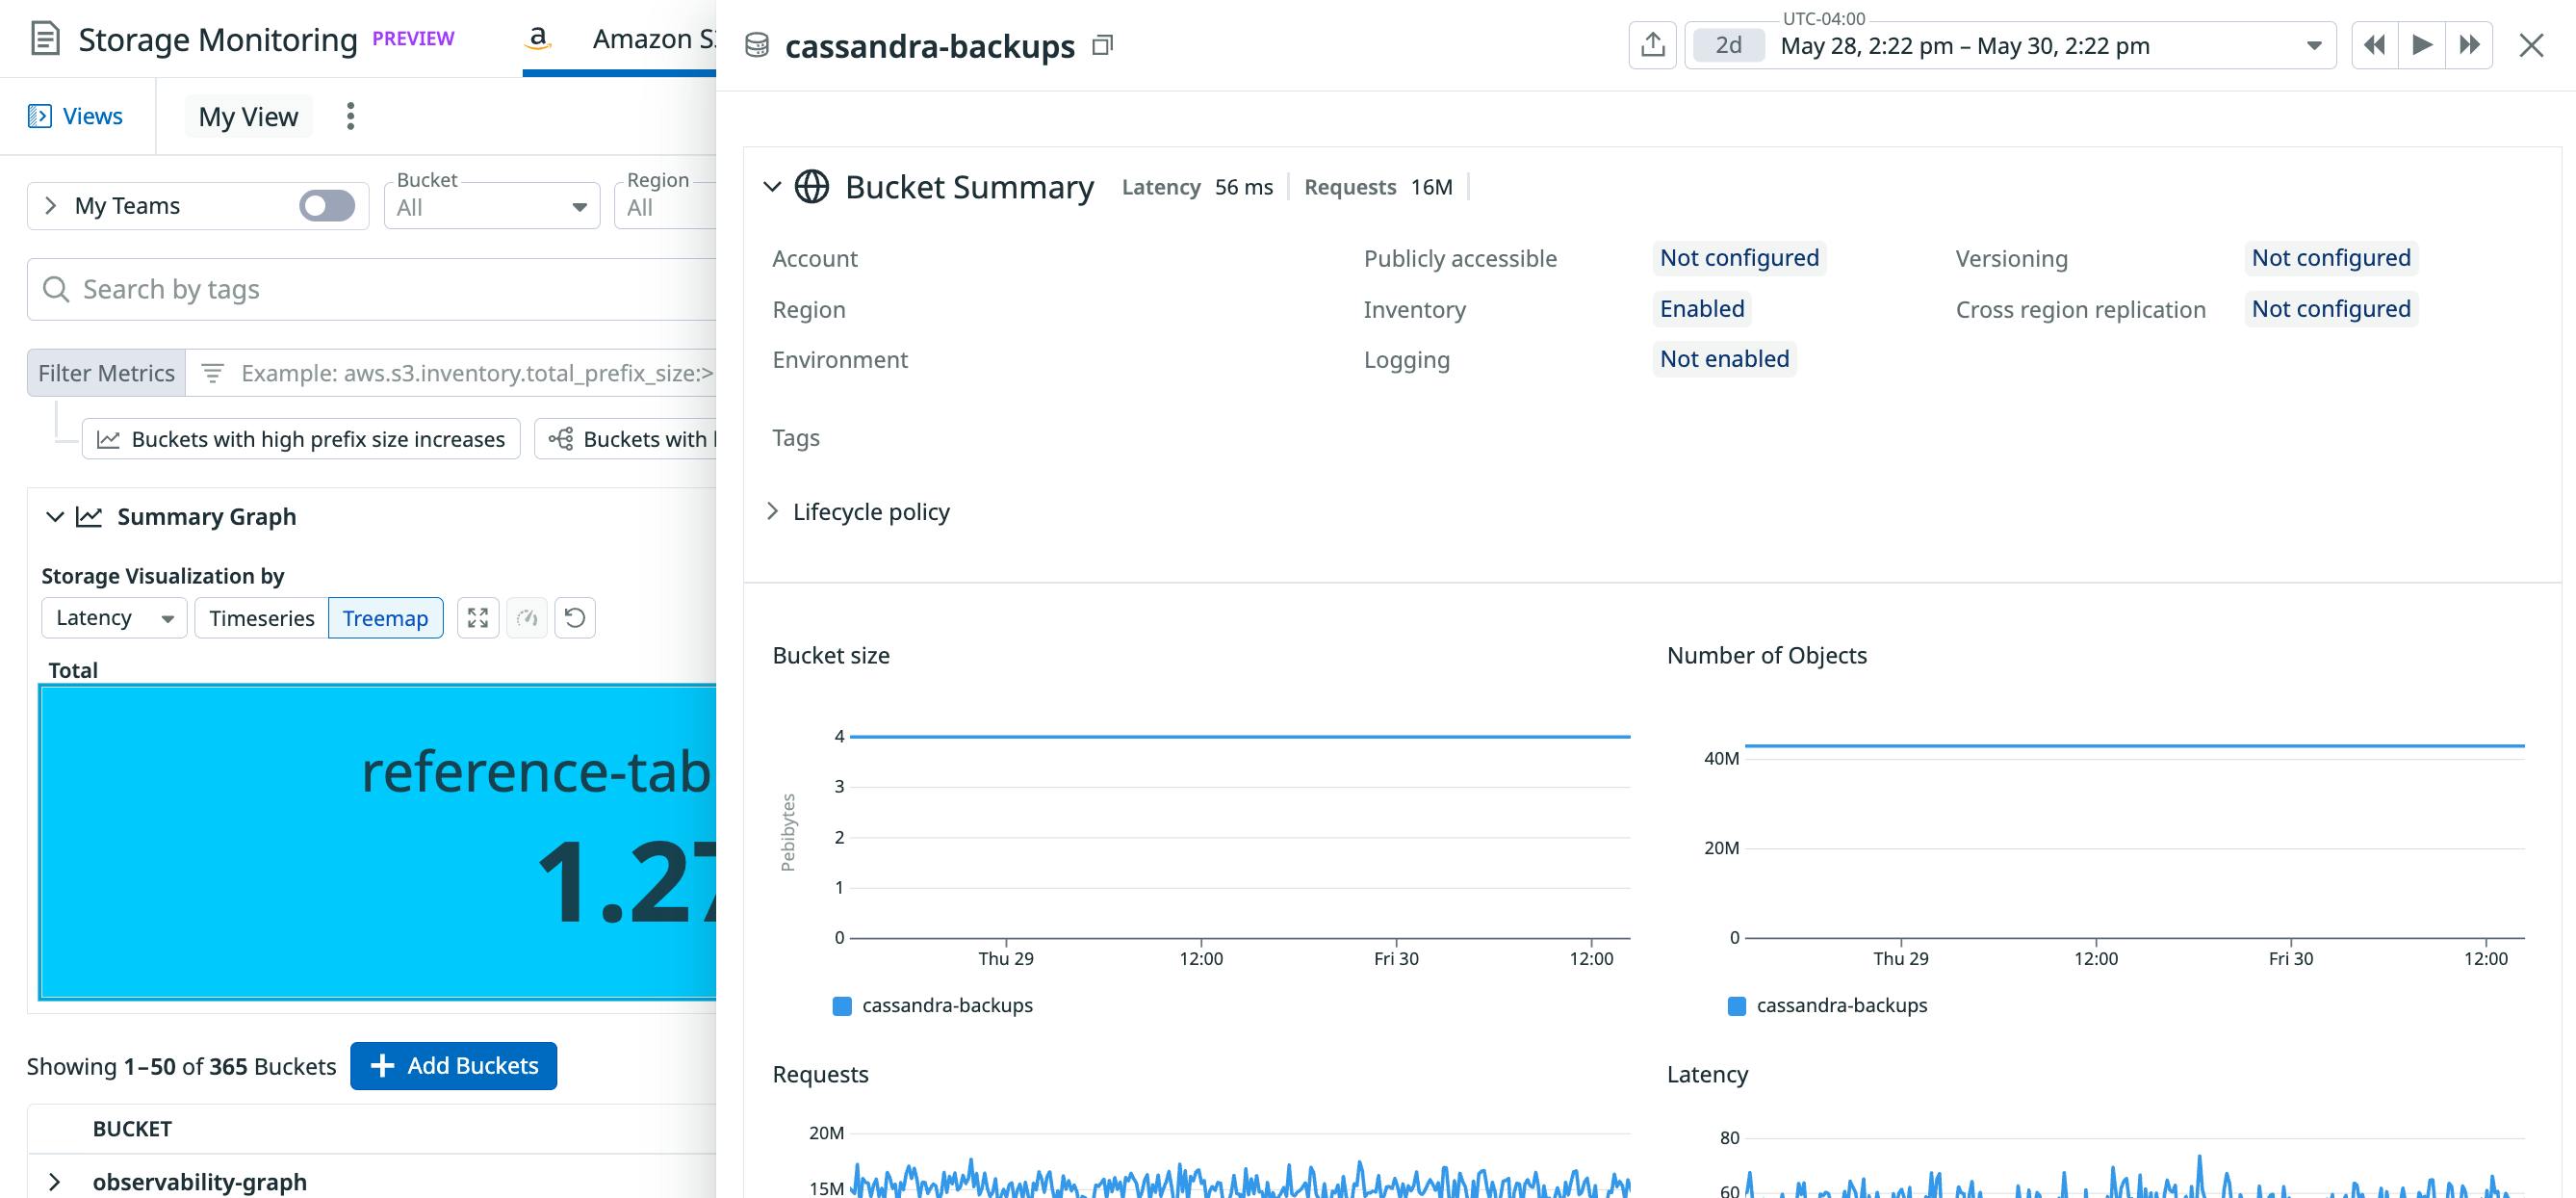Switch to Timeseries visualization
This screenshot has height=1198, width=2576.
pos(261,618)
